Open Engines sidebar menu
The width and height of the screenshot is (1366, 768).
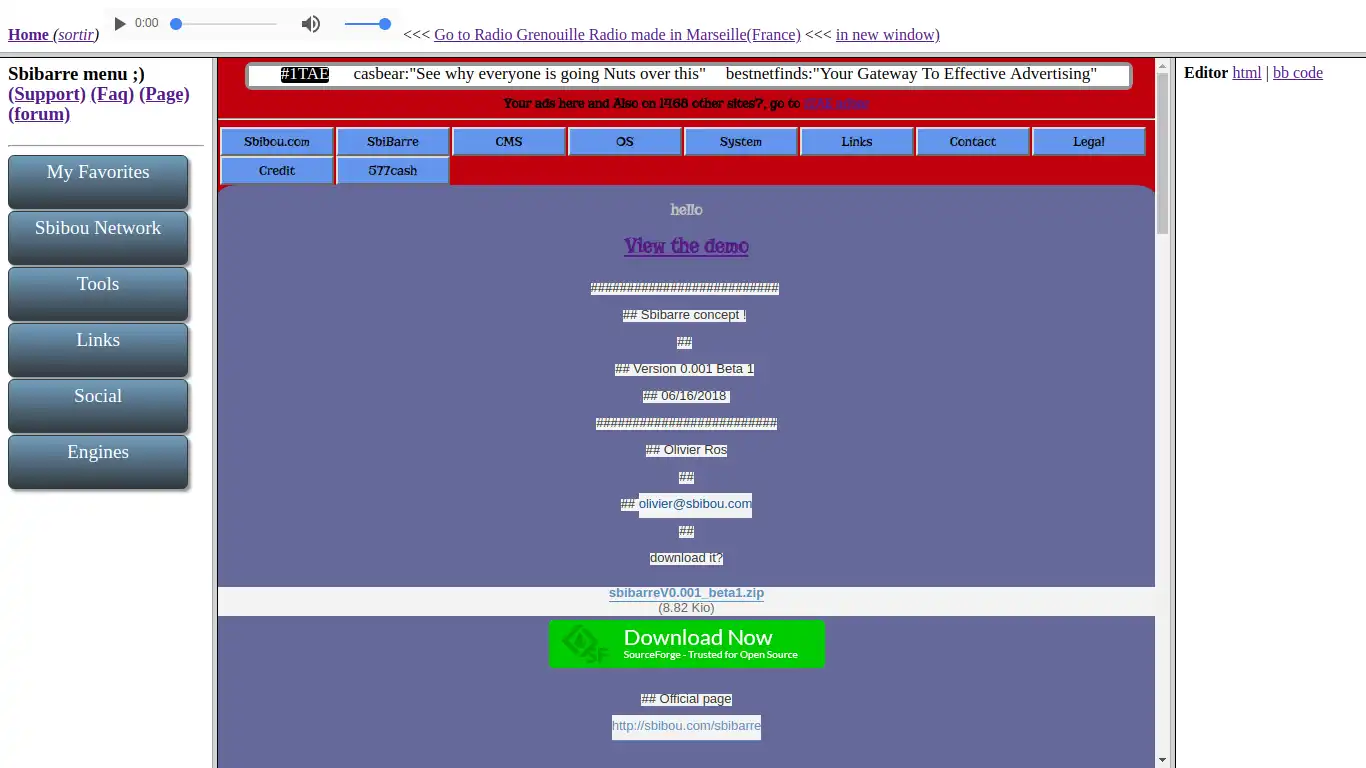(98, 462)
